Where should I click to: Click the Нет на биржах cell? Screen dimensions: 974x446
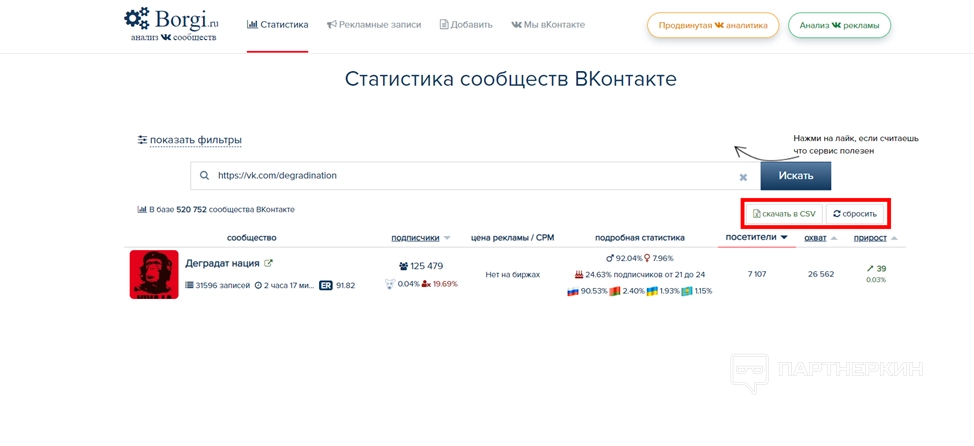[512, 274]
